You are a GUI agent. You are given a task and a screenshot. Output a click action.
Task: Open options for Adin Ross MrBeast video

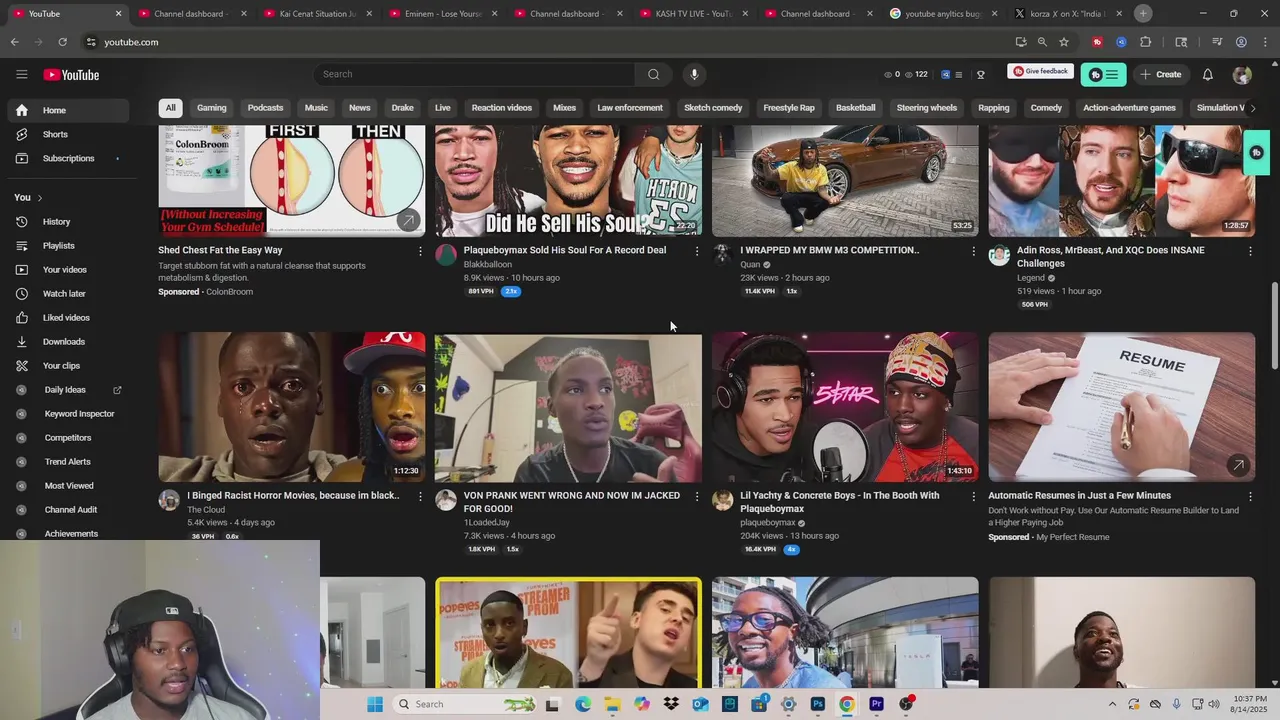coord(1250,251)
